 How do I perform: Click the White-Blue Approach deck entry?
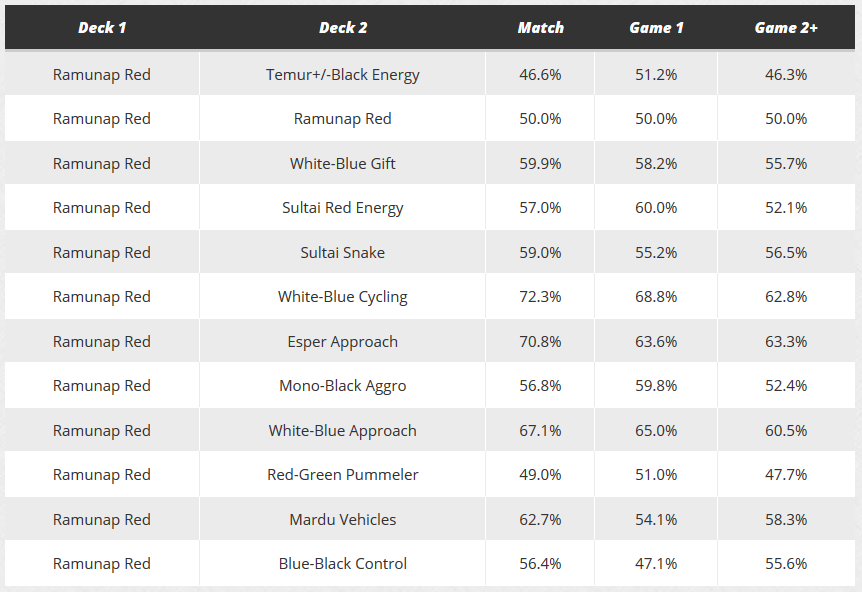tap(343, 430)
